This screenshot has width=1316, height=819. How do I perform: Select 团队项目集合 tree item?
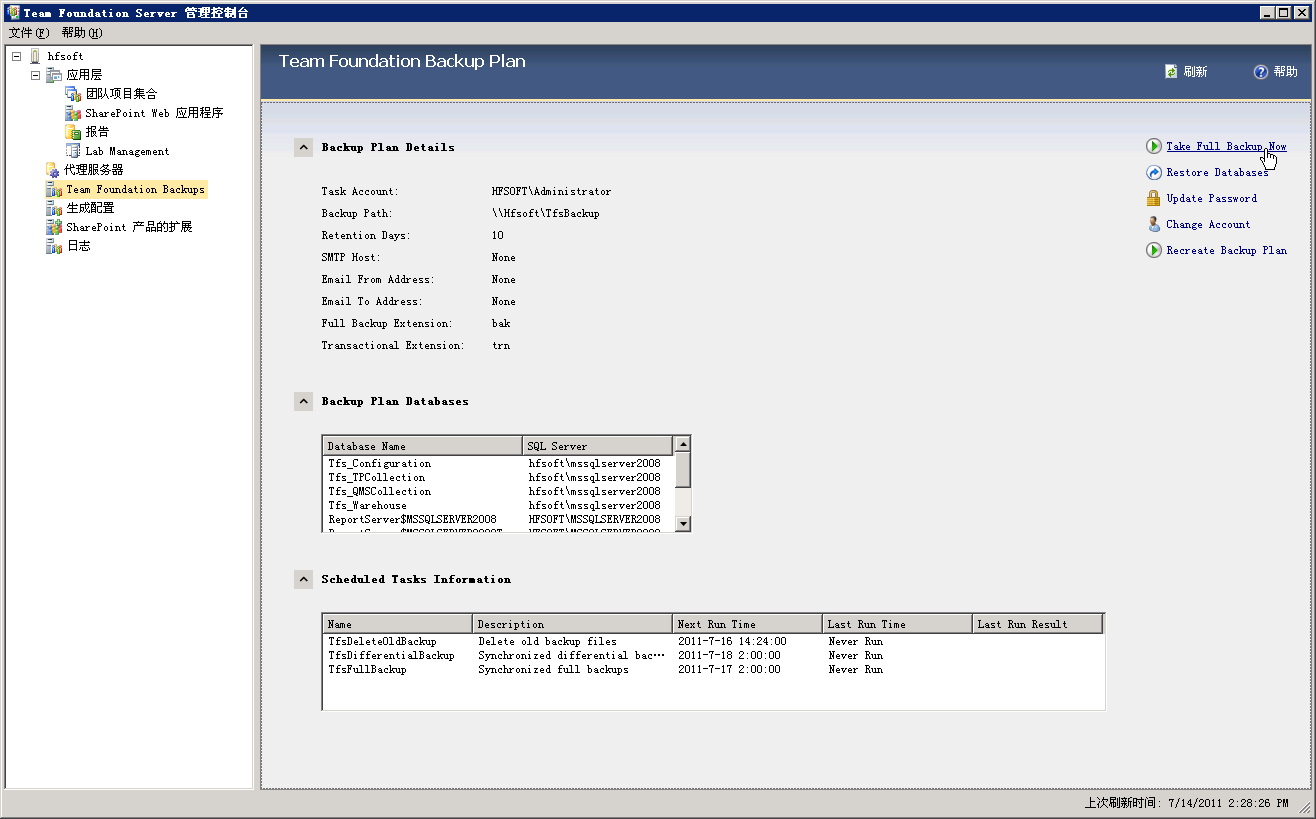click(121, 94)
